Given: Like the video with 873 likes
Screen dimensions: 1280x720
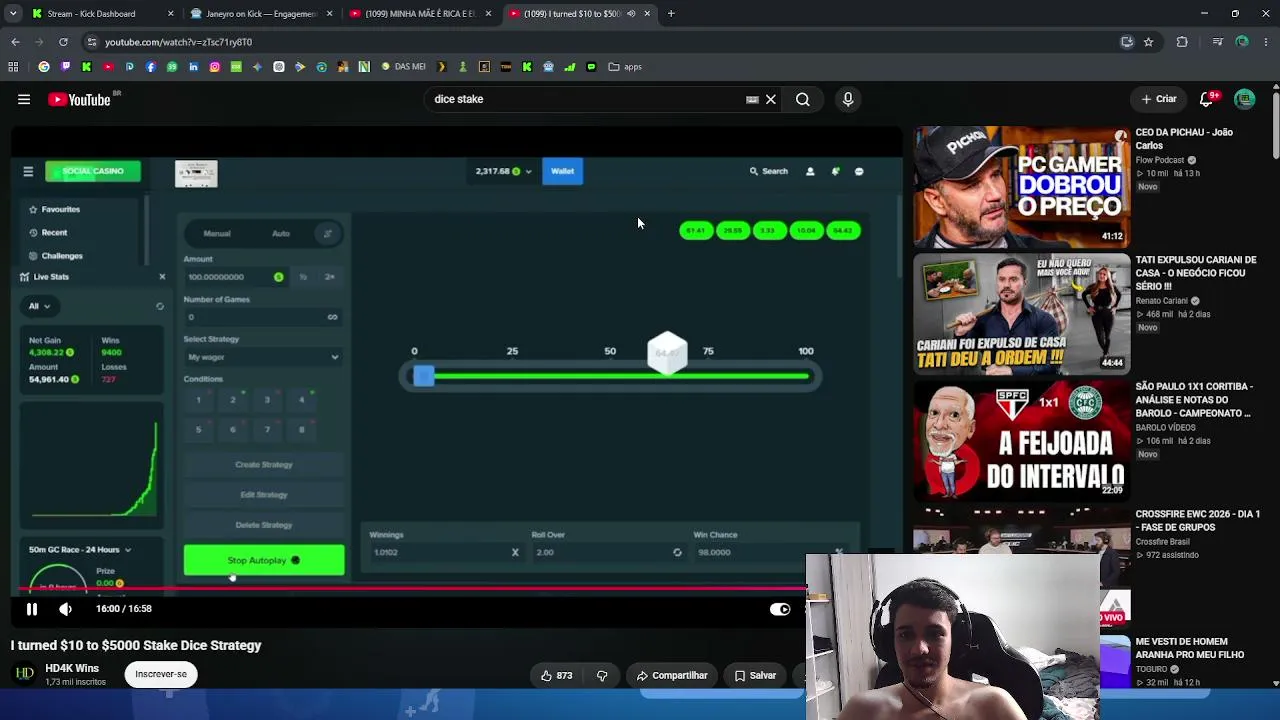Looking at the screenshot, I should pyautogui.click(x=556, y=676).
